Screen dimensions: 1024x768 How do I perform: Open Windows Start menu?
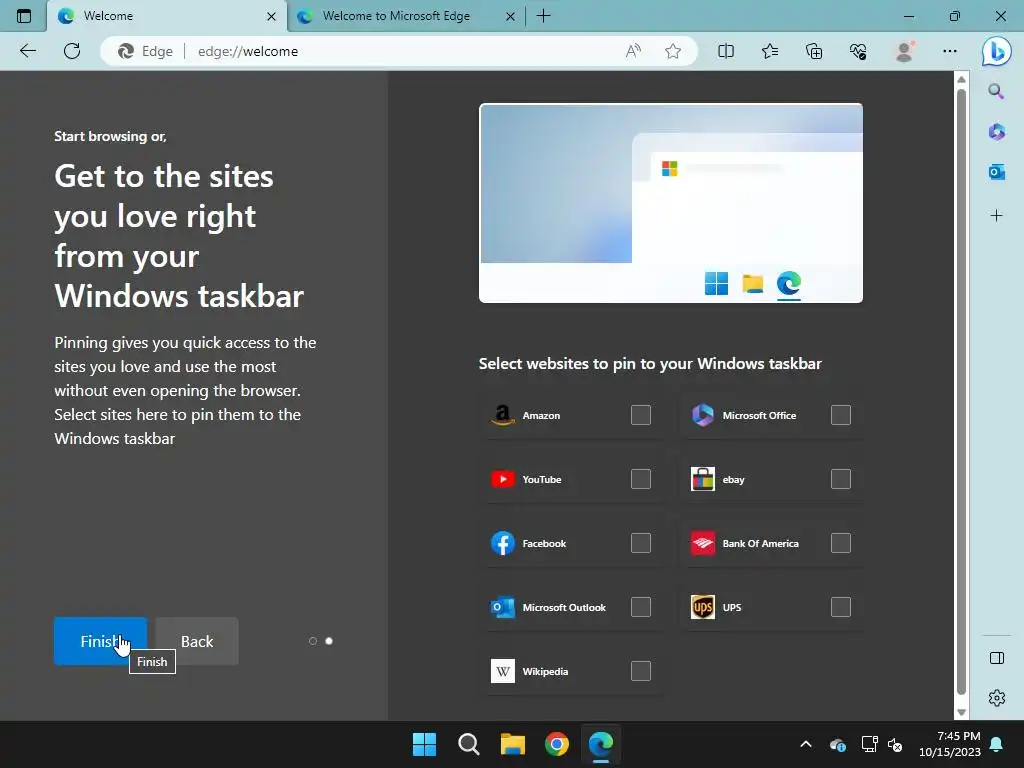pos(424,744)
